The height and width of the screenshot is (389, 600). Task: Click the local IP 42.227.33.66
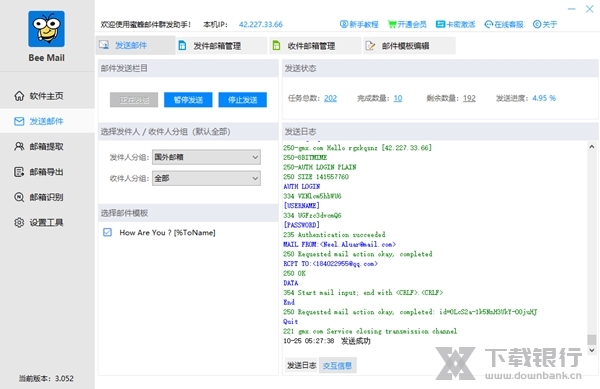(261, 24)
